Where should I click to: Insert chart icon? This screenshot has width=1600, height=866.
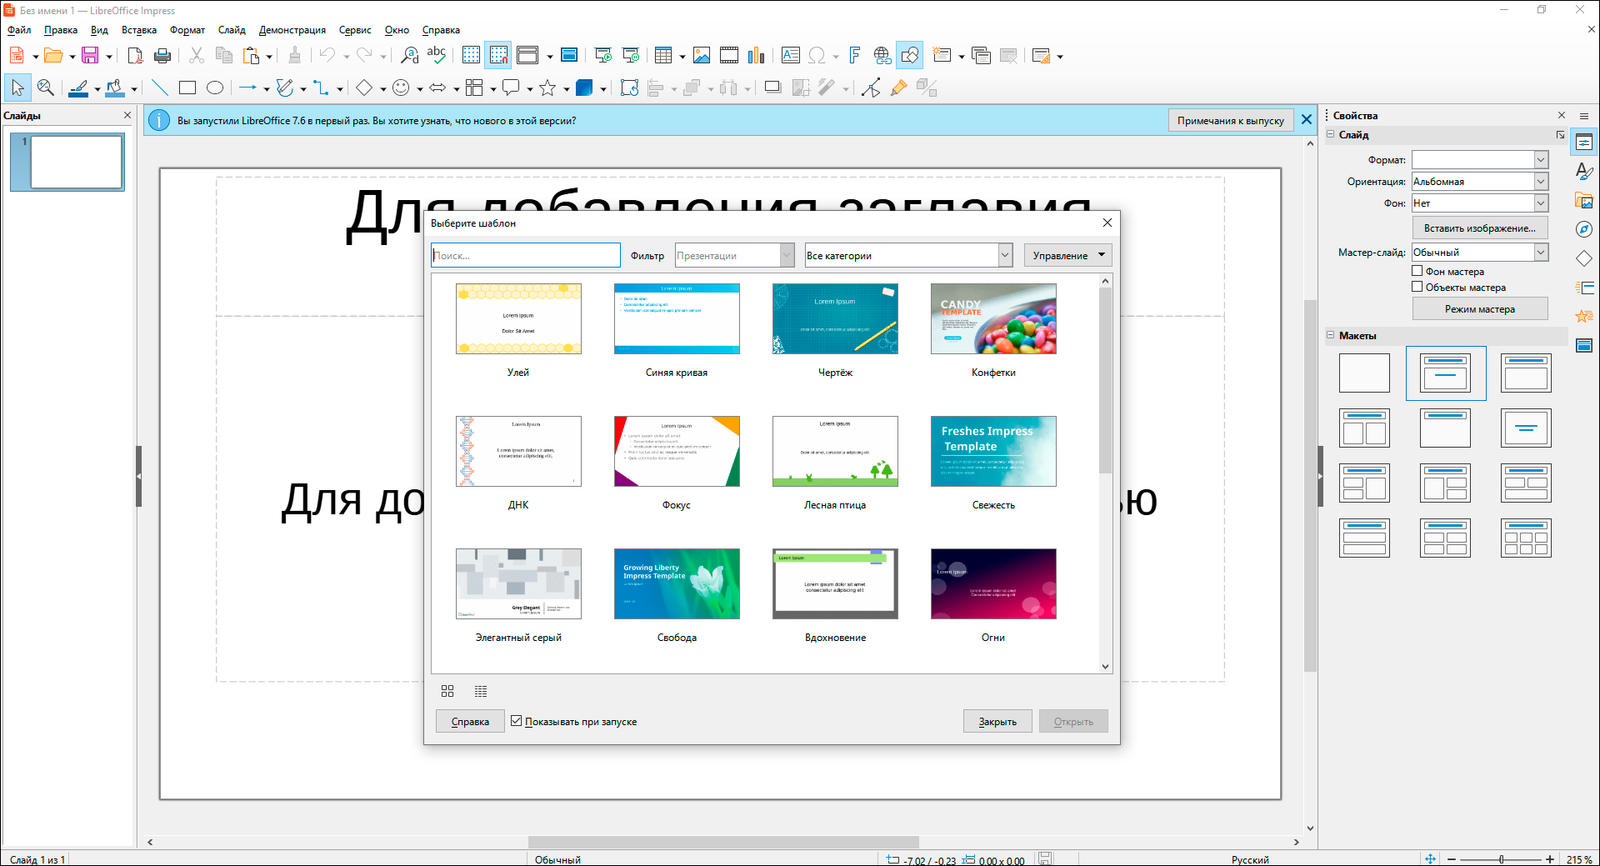click(x=756, y=56)
